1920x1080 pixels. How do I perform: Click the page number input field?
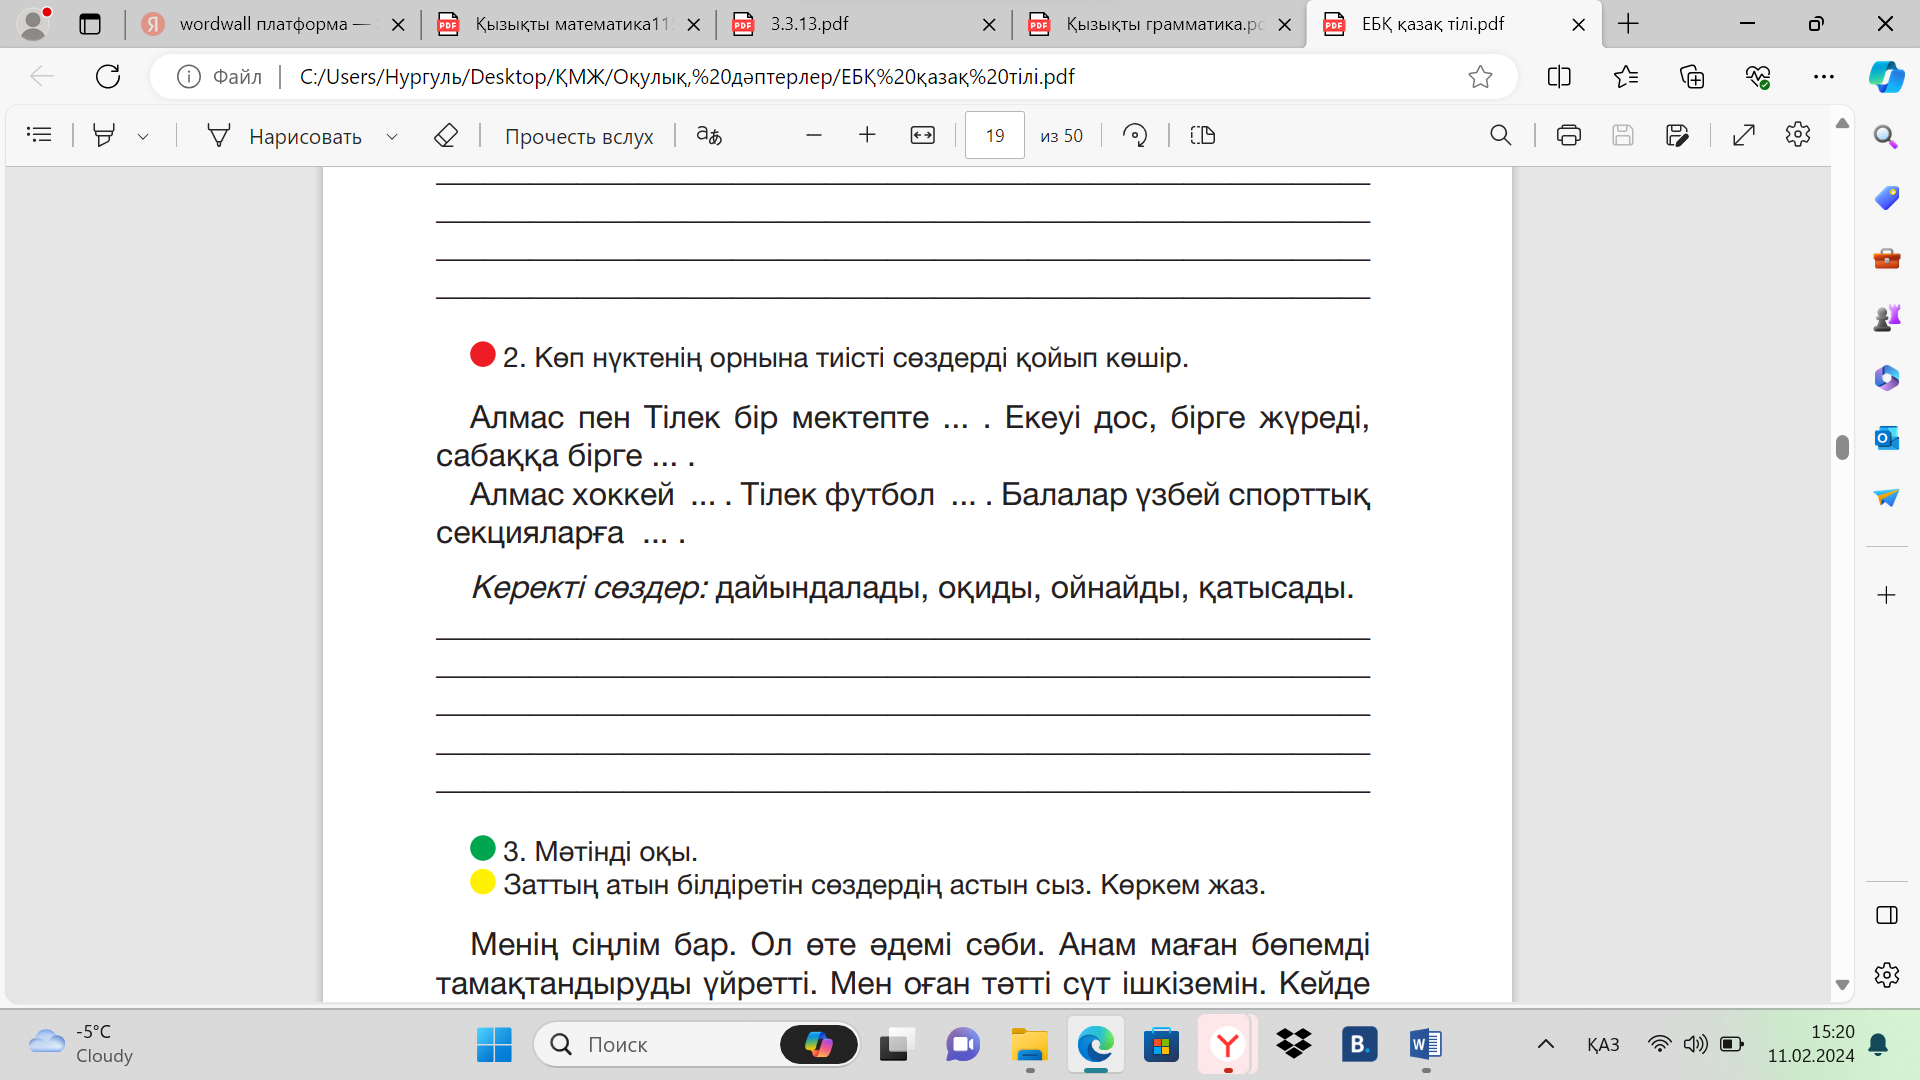point(994,135)
